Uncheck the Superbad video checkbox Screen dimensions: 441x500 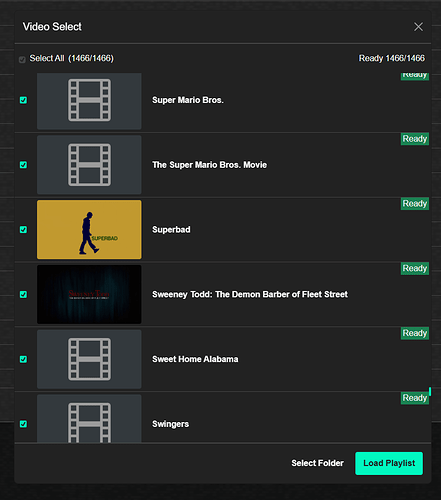(x=23, y=230)
